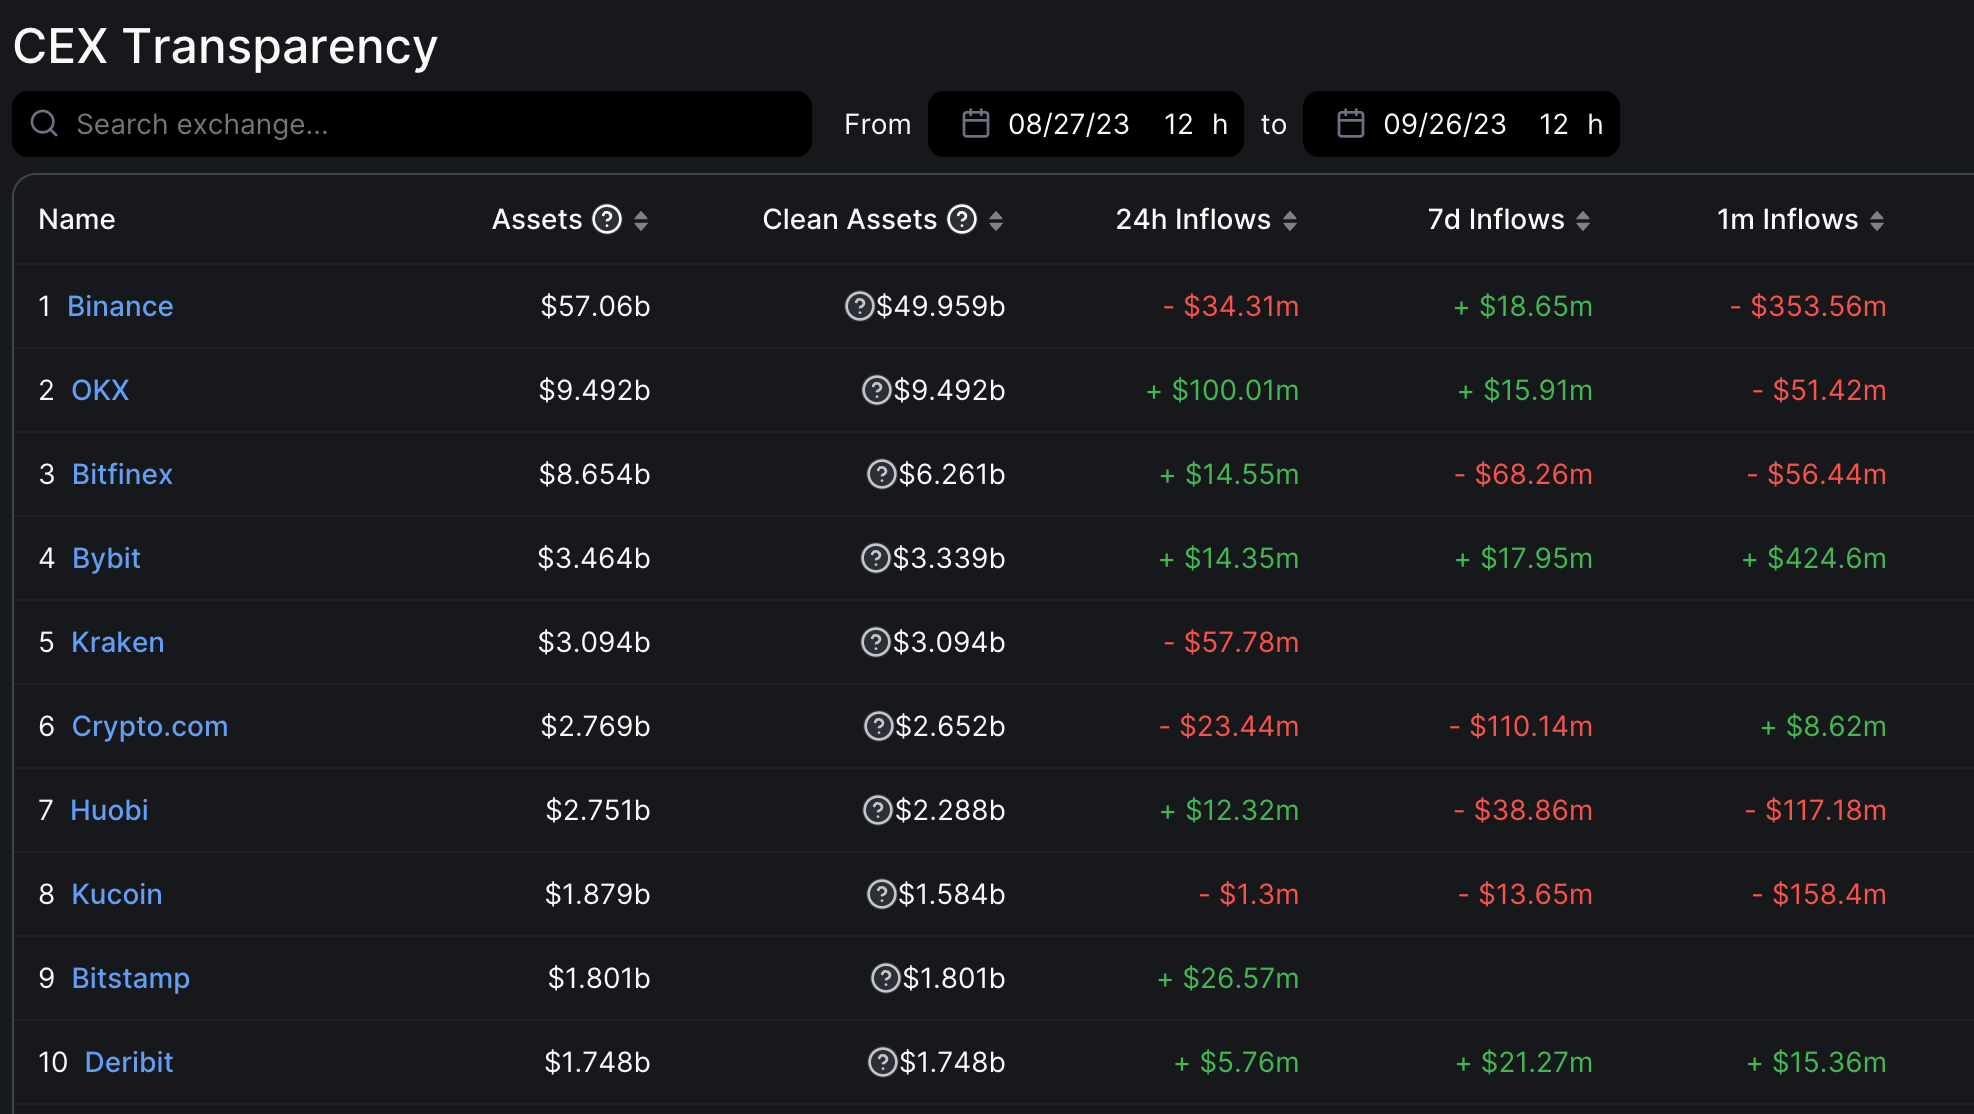This screenshot has height=1114, width=1974.
Task: Open the Binance exchange link
Action: (x=120, y=306)
